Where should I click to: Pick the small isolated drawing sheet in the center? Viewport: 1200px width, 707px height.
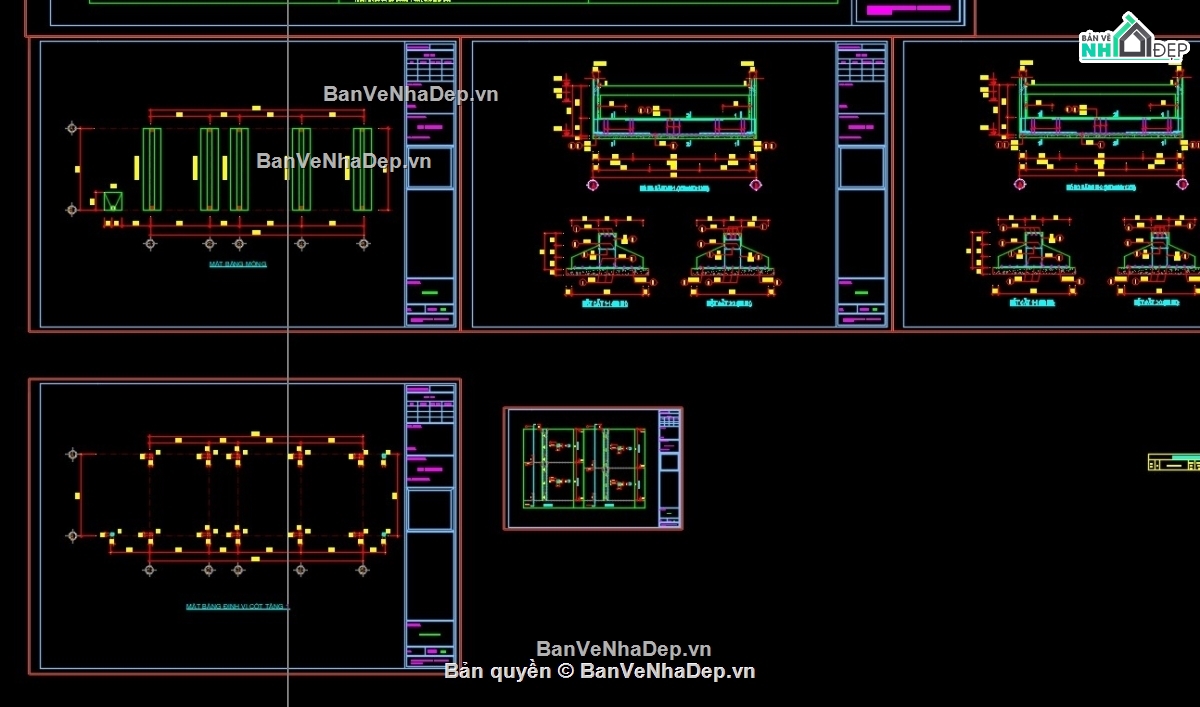pos(593,468)
